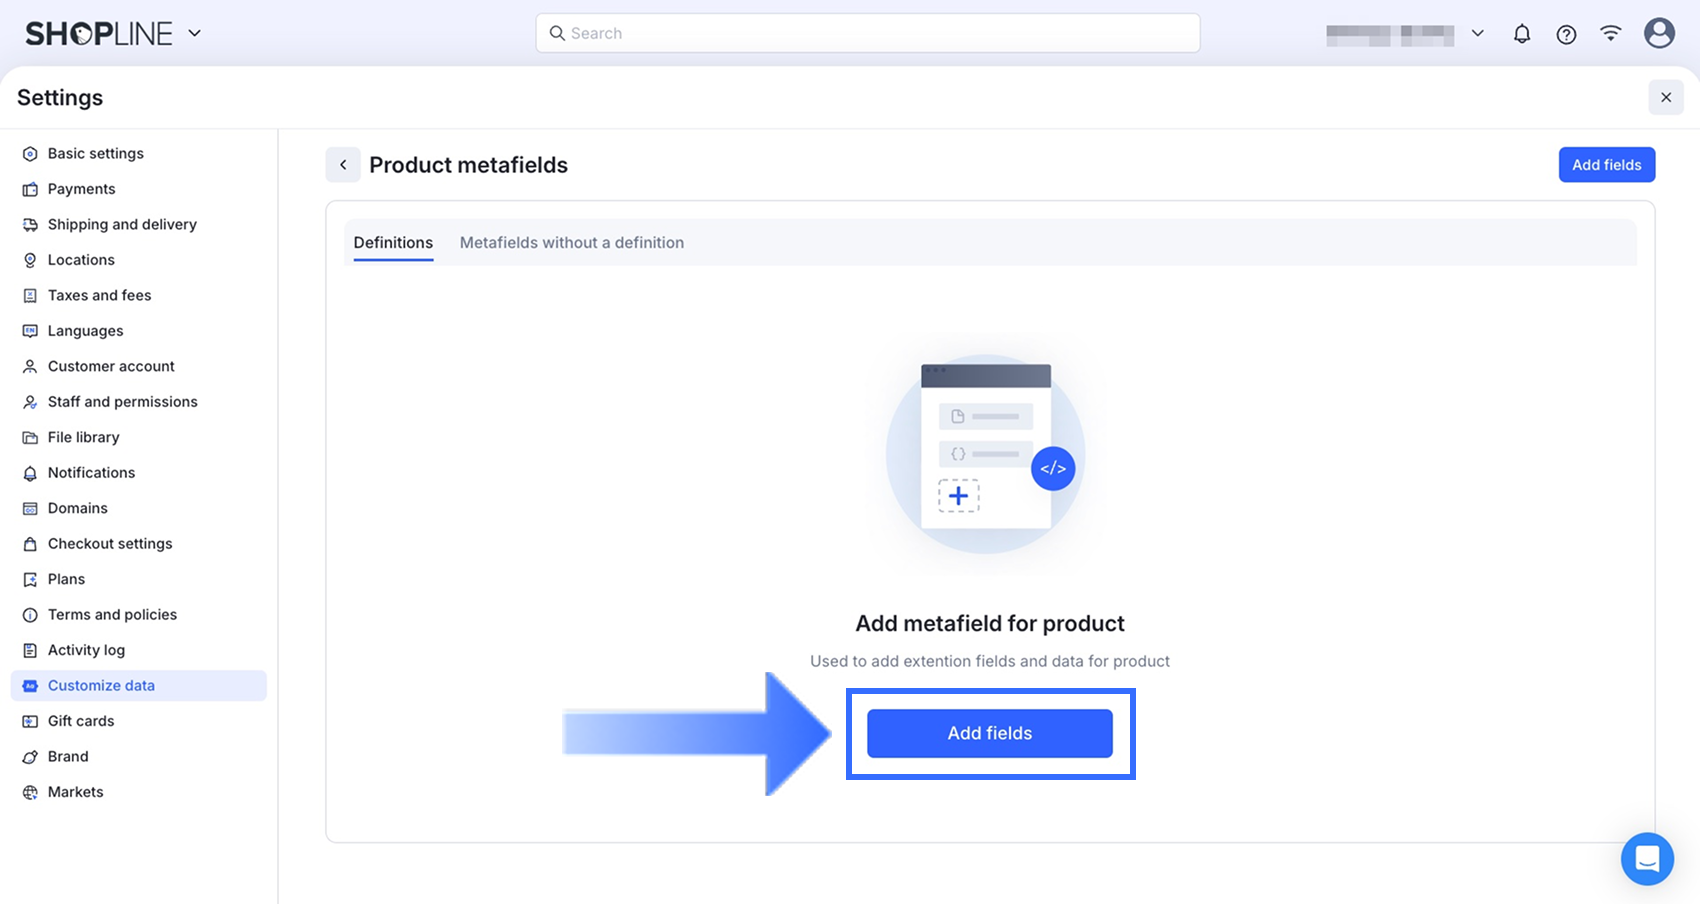Viewport: 1700px width, 904px height.
Task: Go back using the left chevron button
Action: [x=343, y=165]
